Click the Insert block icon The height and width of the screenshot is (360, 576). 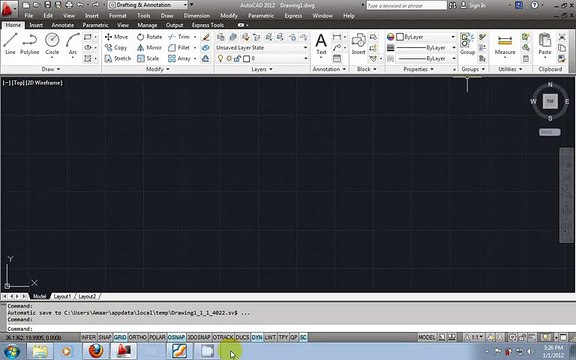click(358, 44)
